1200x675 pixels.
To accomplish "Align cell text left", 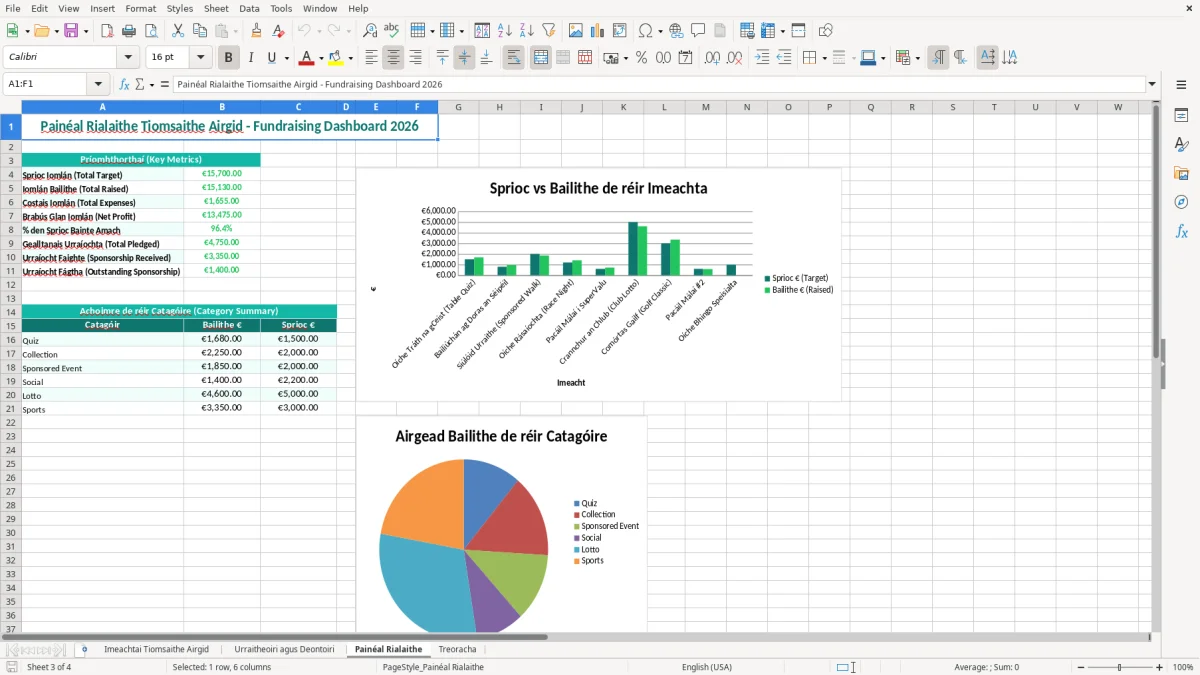I will [371, 58].
